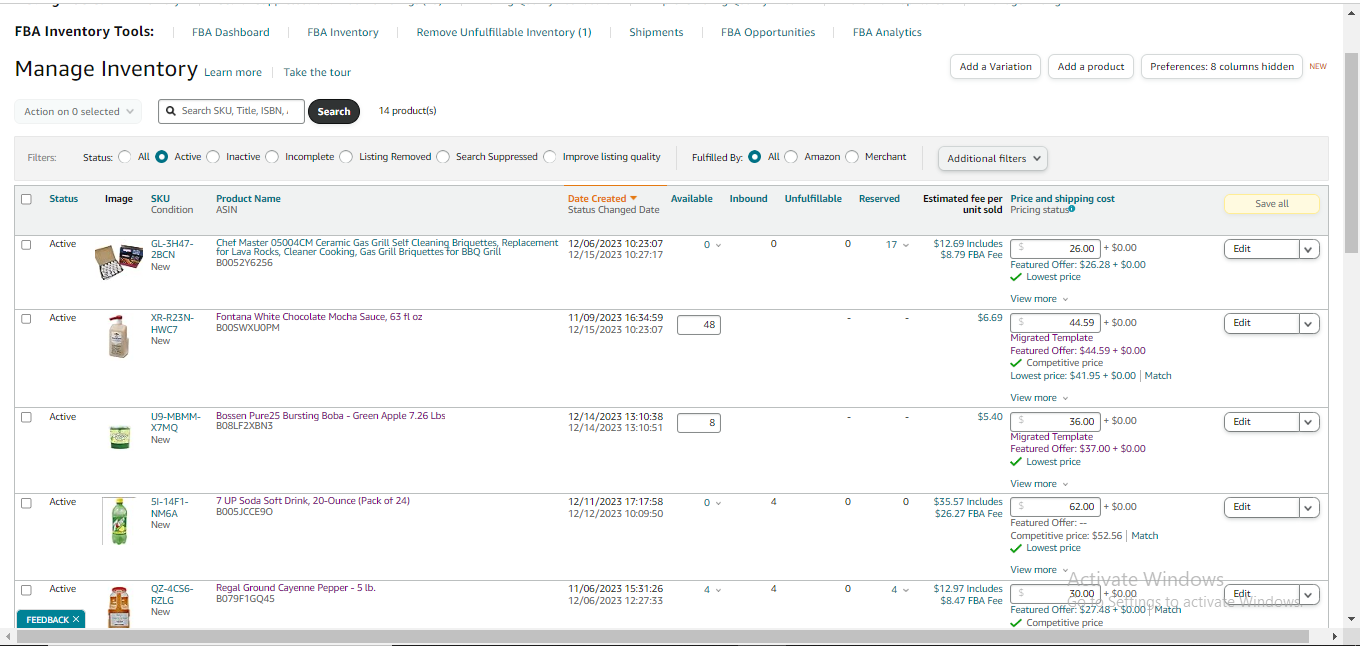Open the Learn more link
The image size is (1360, 646).
click(x=233, y=72)
